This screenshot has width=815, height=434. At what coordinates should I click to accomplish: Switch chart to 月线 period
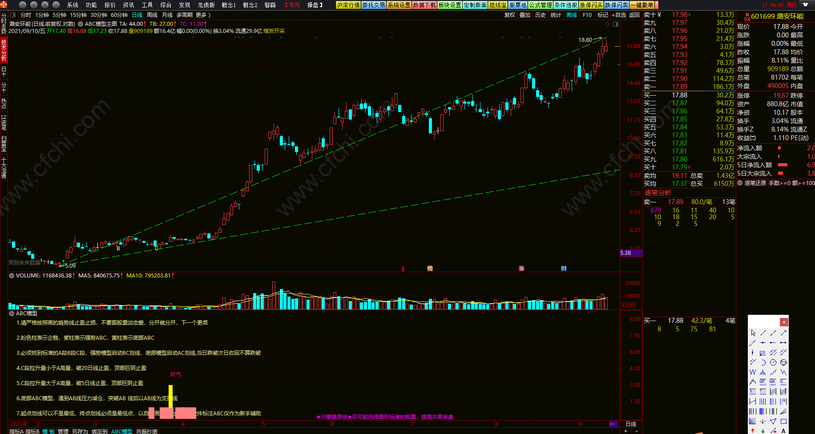tap(167, 15)
